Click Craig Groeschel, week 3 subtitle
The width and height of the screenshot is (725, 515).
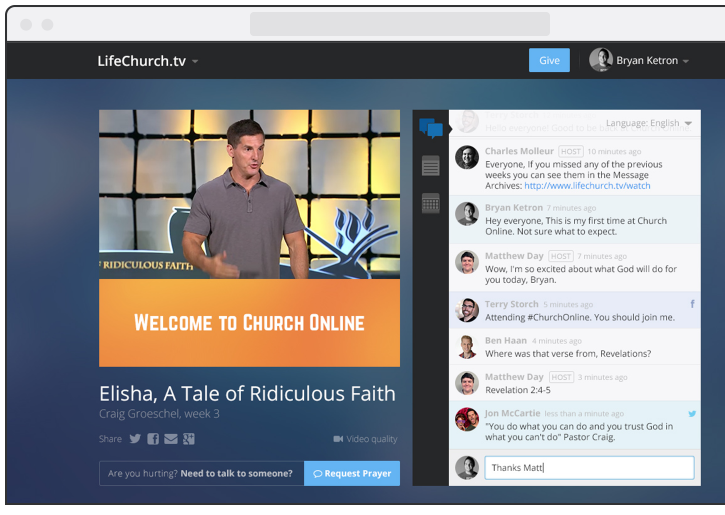click(x=159, y=414)
